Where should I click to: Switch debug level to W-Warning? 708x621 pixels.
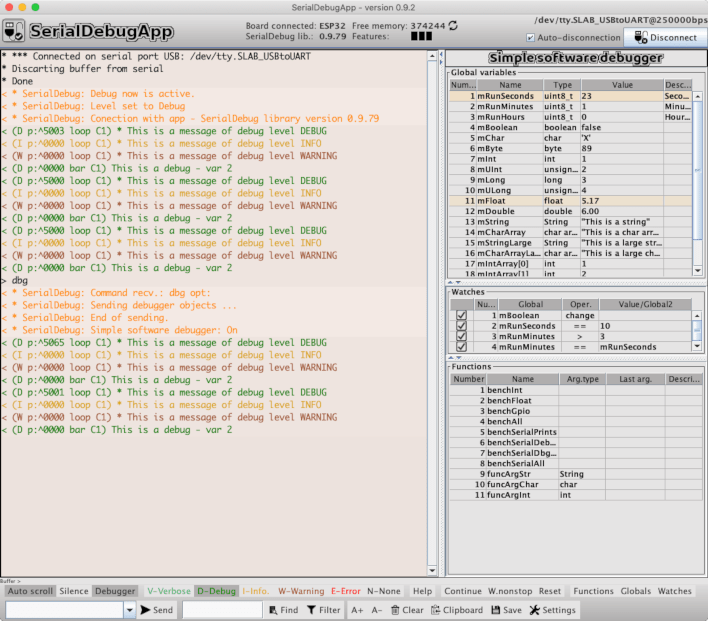point(301,591)
